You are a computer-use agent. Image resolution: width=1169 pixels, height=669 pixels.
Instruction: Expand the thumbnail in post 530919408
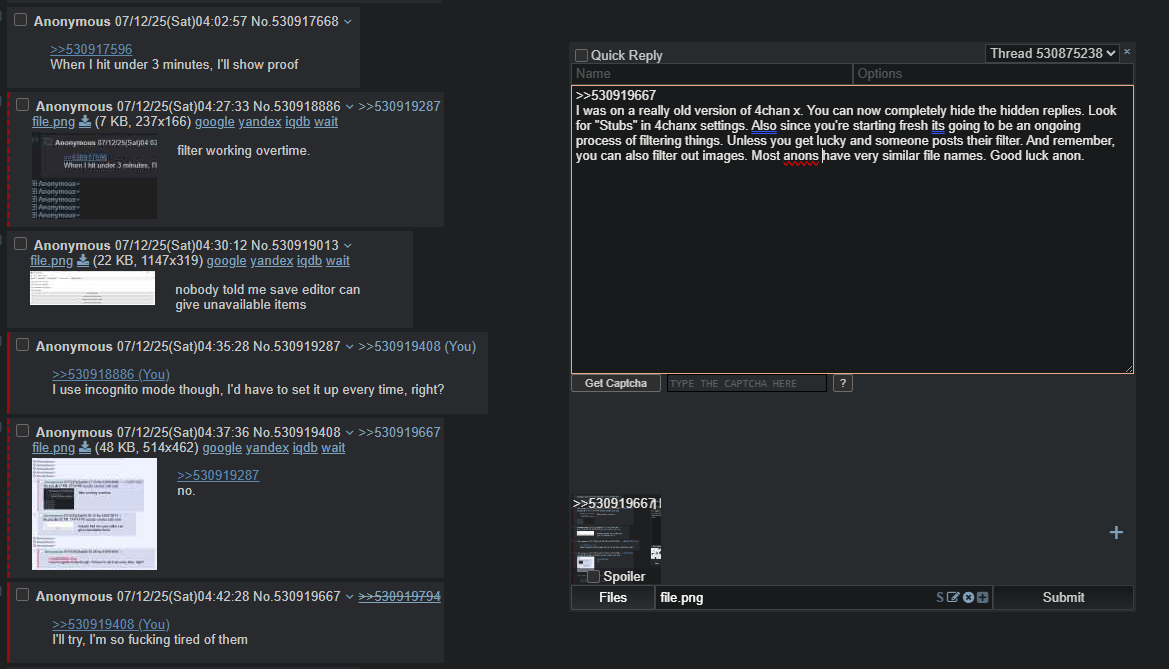95,514
